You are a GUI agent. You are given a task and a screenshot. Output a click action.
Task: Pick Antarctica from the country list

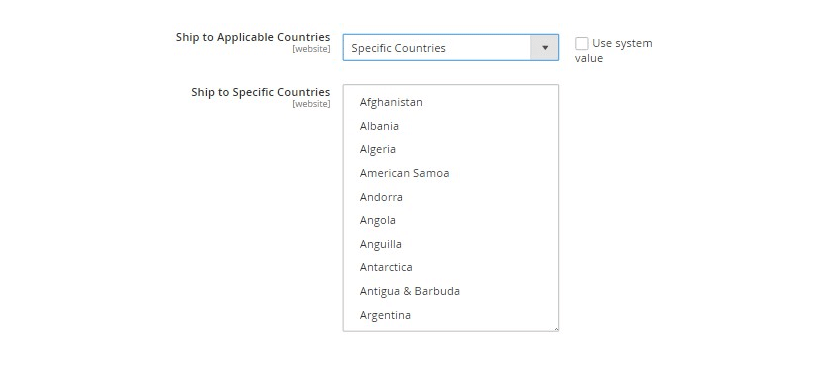[x=386, y=267]
